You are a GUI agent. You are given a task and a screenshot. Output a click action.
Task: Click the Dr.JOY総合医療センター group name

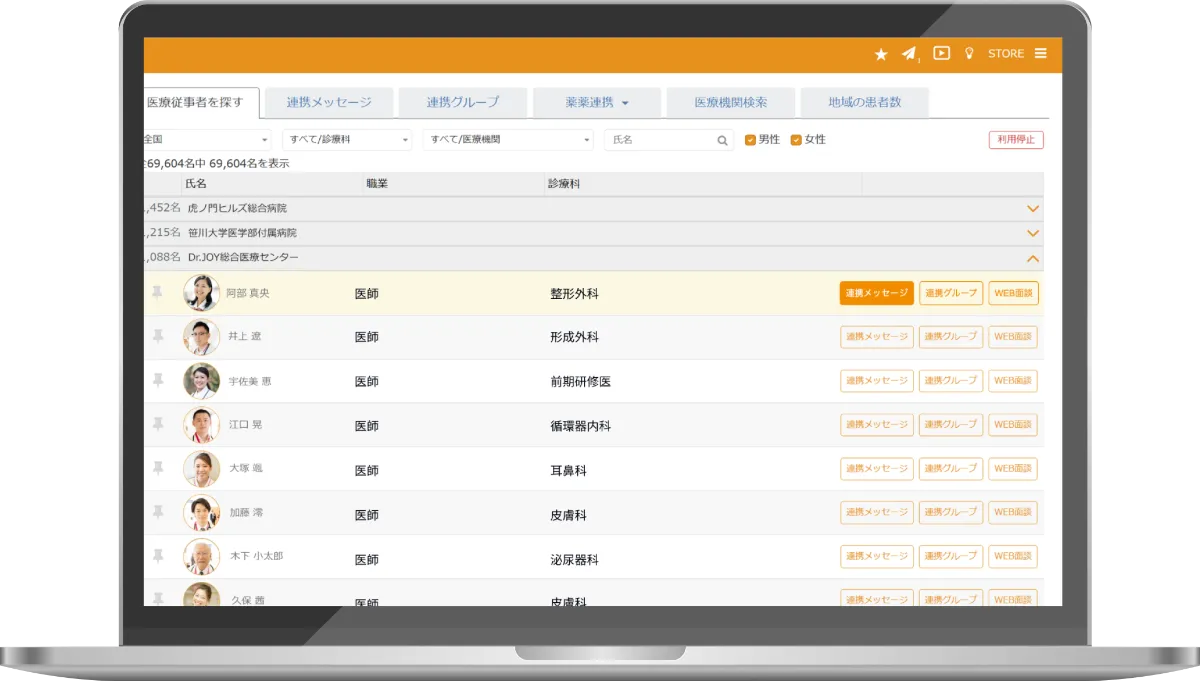coord(243,258)
